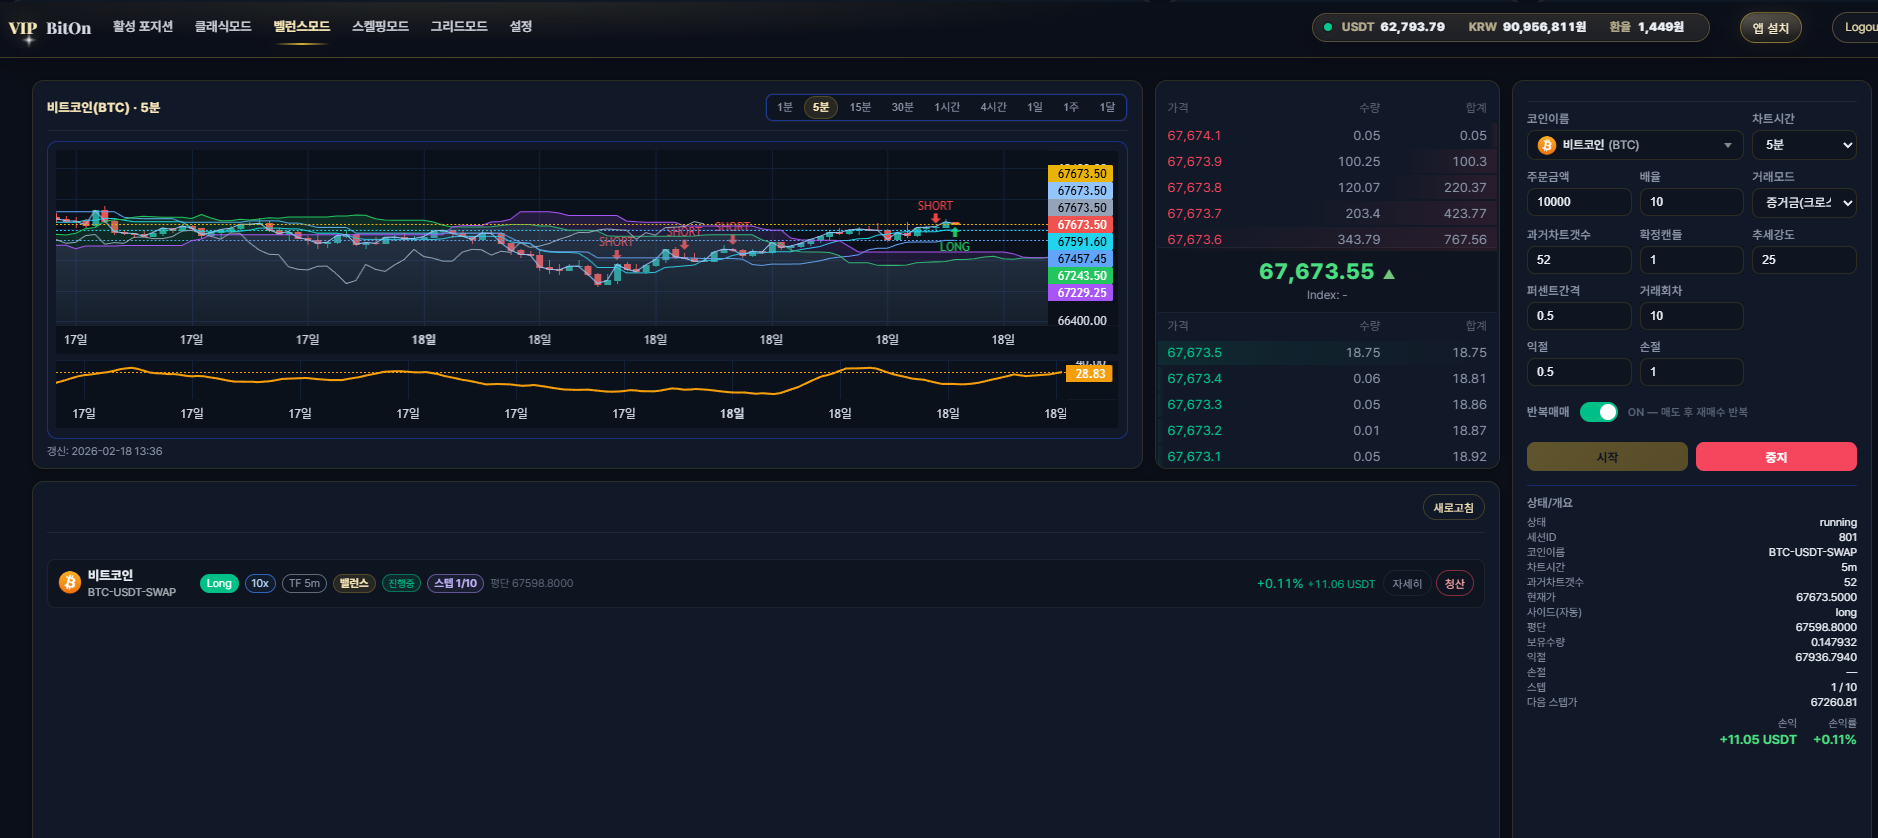Screen dimensions: 1878x838
Task: Toggle the 반복매매 repeat trading switch
Action: [1598, 412]
